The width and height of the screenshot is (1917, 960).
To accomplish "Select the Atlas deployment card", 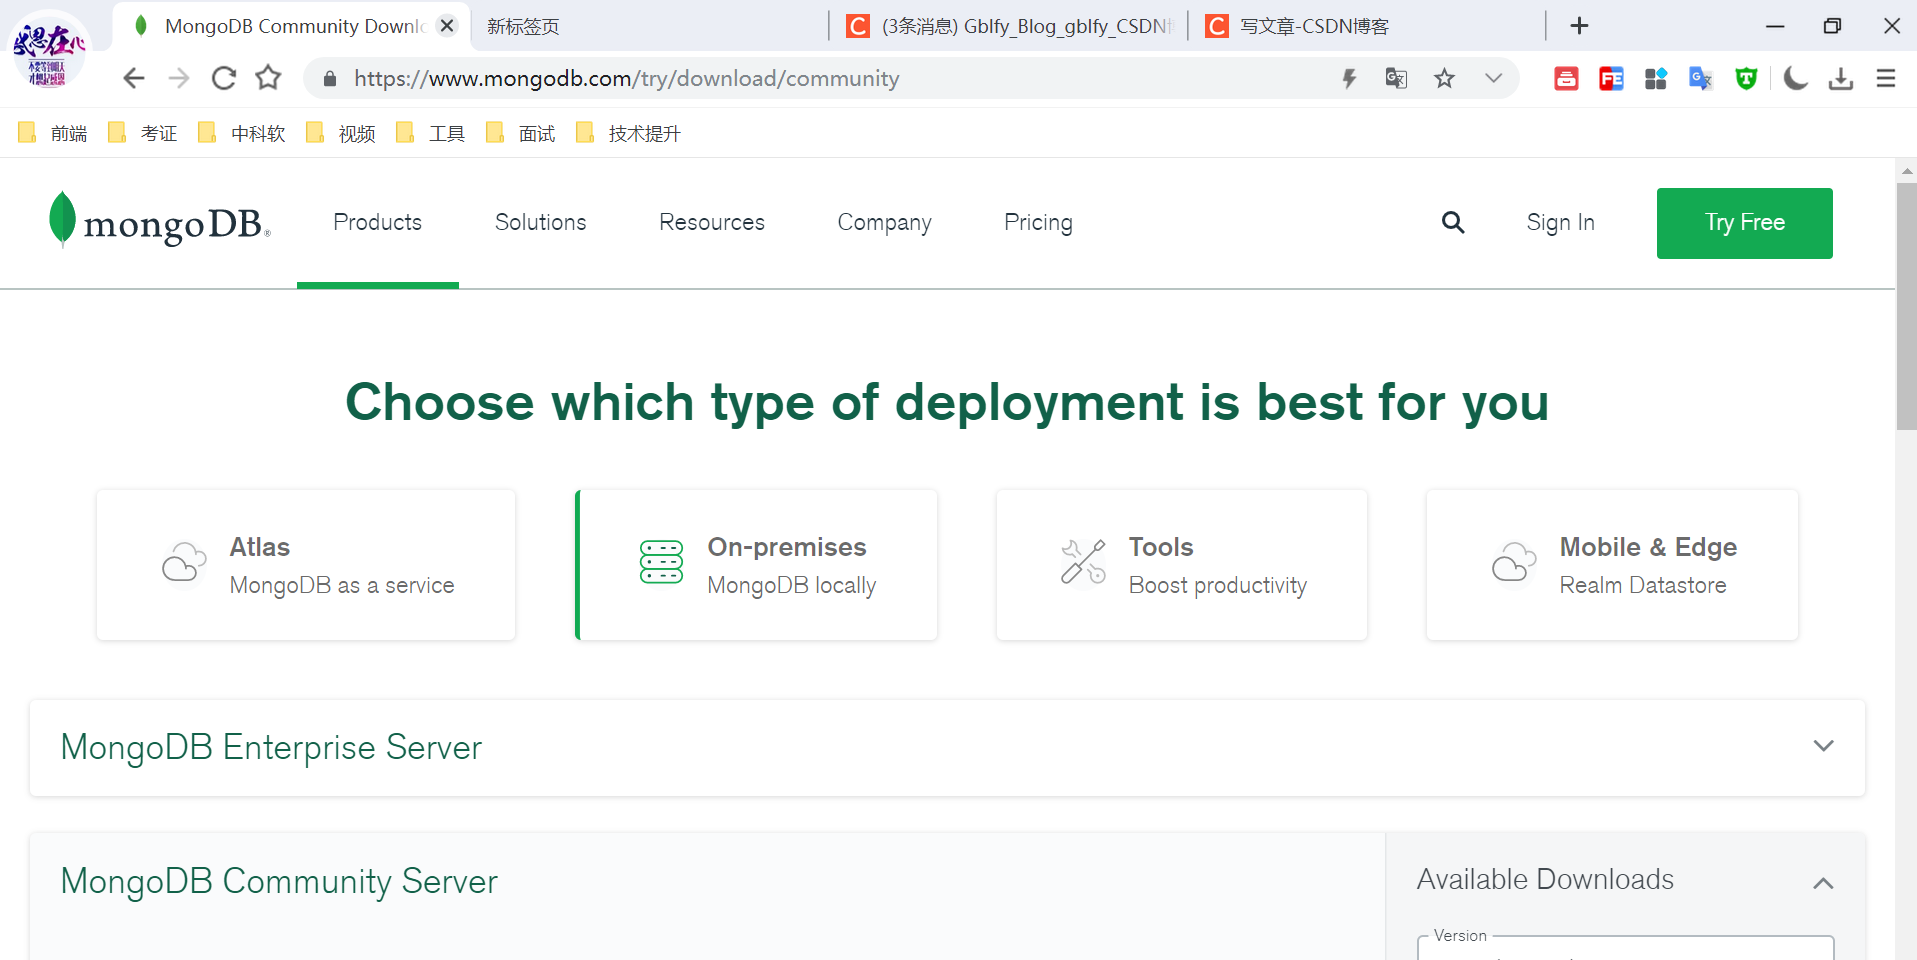I will click(x=306, y=565).
